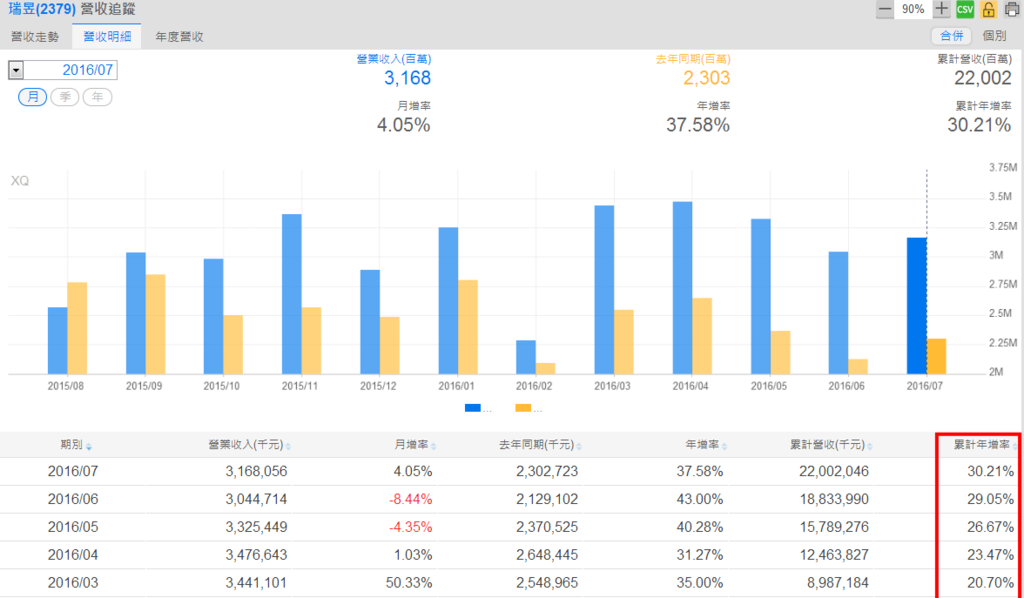
Task: Click the summary revenue figure 3,168
Action: (408, 78)
